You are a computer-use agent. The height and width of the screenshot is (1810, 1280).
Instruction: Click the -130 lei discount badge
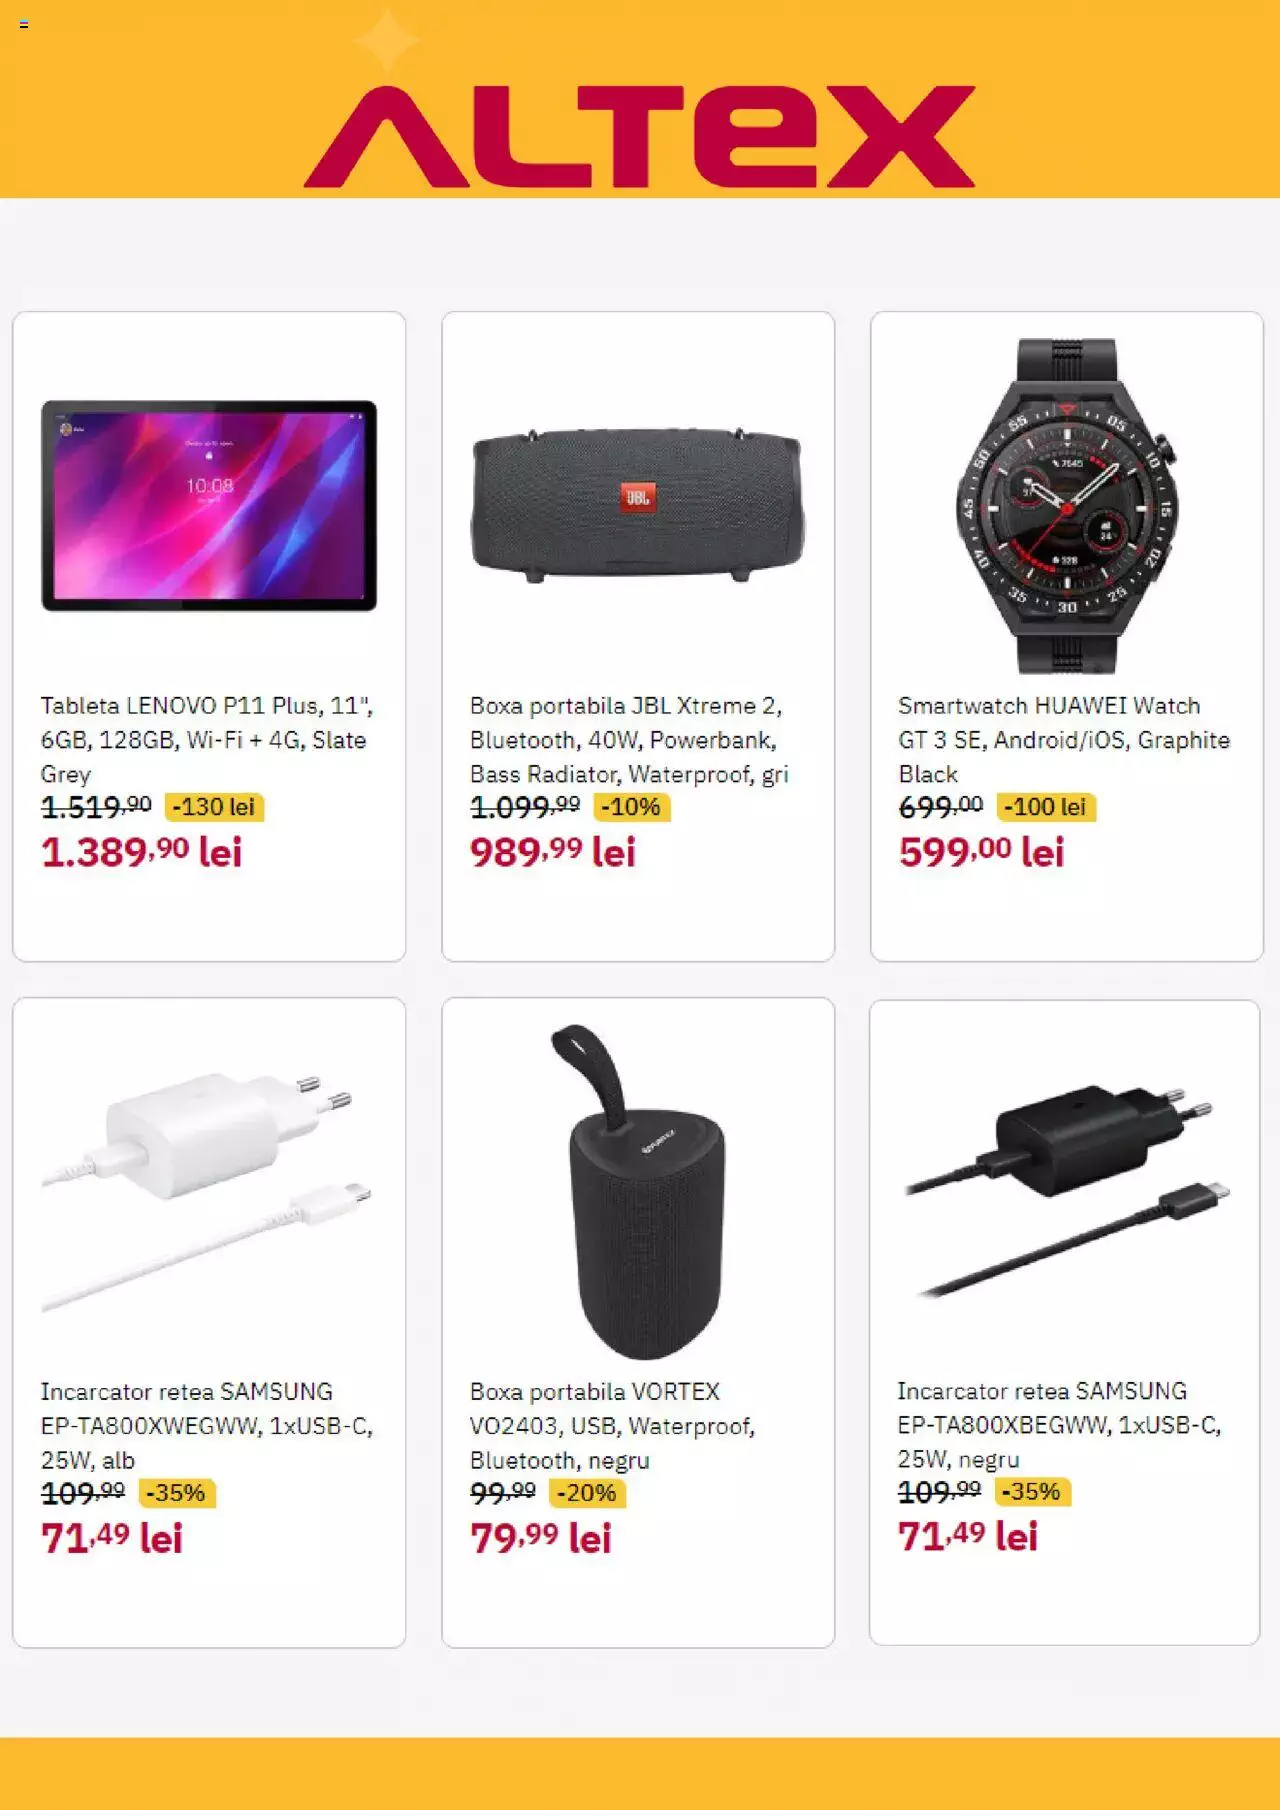(x=215, y=807)
